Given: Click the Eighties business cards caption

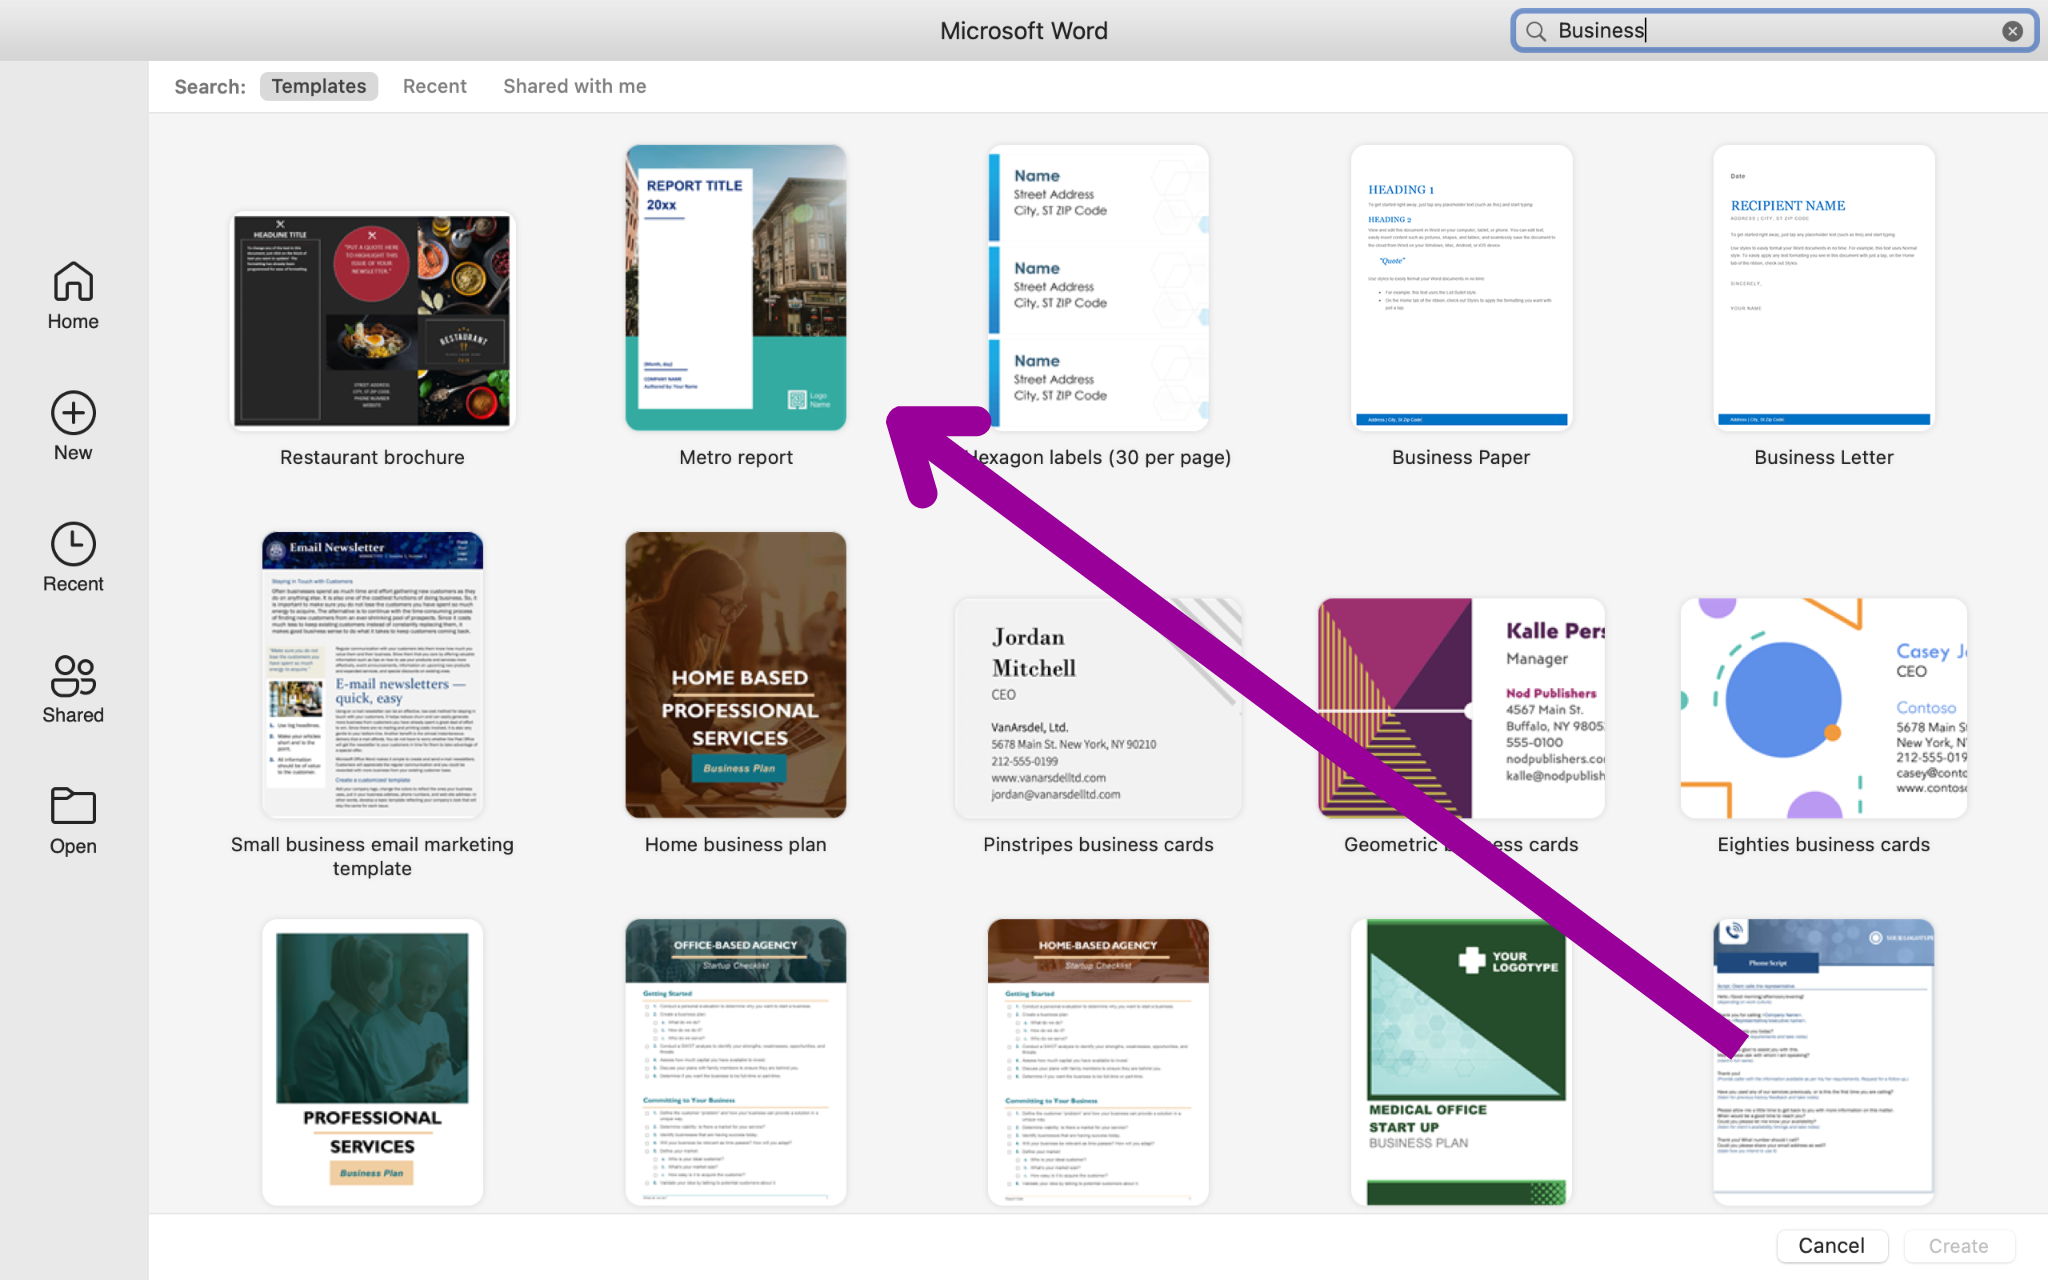Looking at the screenshot, I should pyautogui.click(x=1824, y=844).
